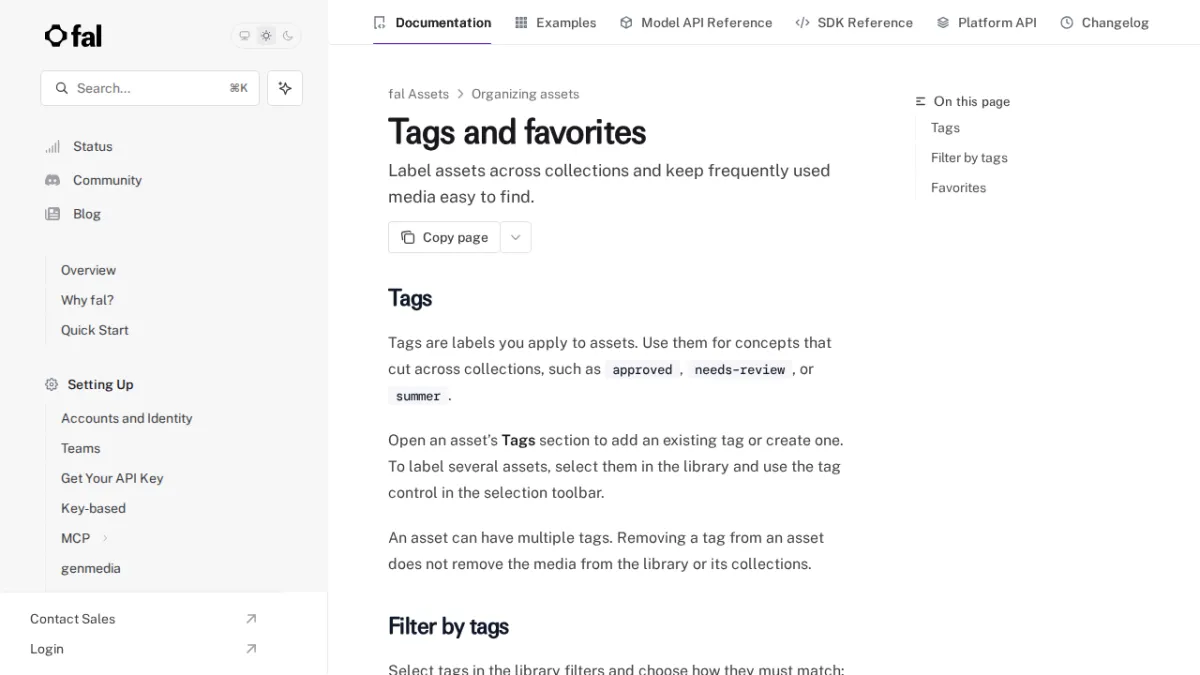
Task: Switch to system theme mode
Action: tap(244, 36)
